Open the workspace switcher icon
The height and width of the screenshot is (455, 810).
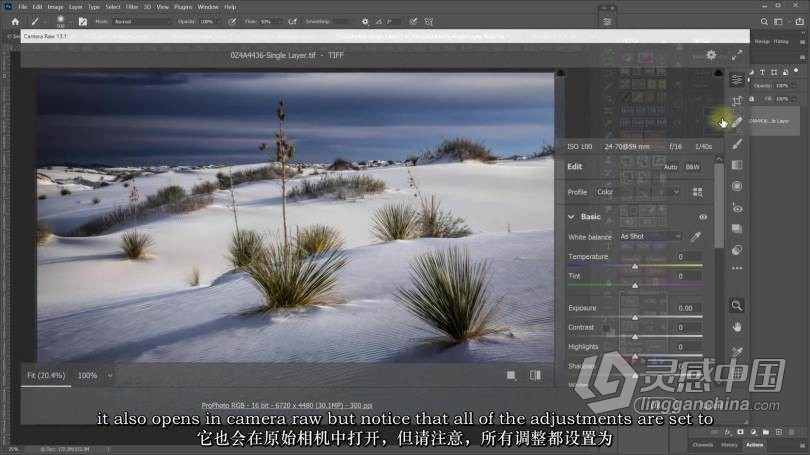pos(778,22)
